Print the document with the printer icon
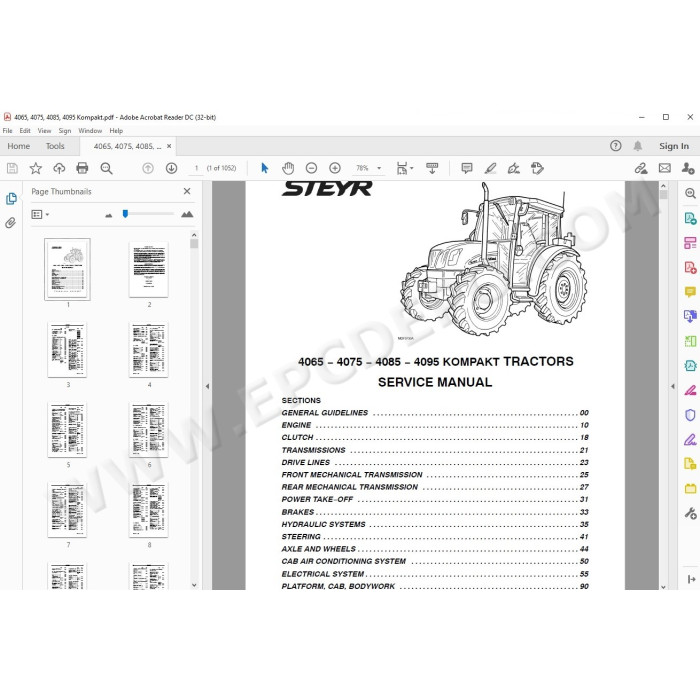This screenshot has height=700, width=700. point(82,168)
